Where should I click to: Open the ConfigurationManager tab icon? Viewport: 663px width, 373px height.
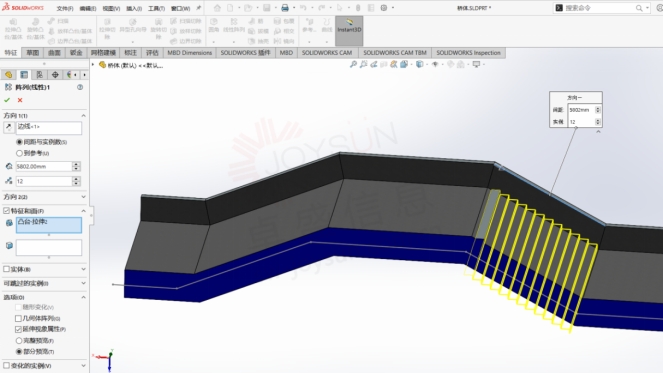[39, 75]
